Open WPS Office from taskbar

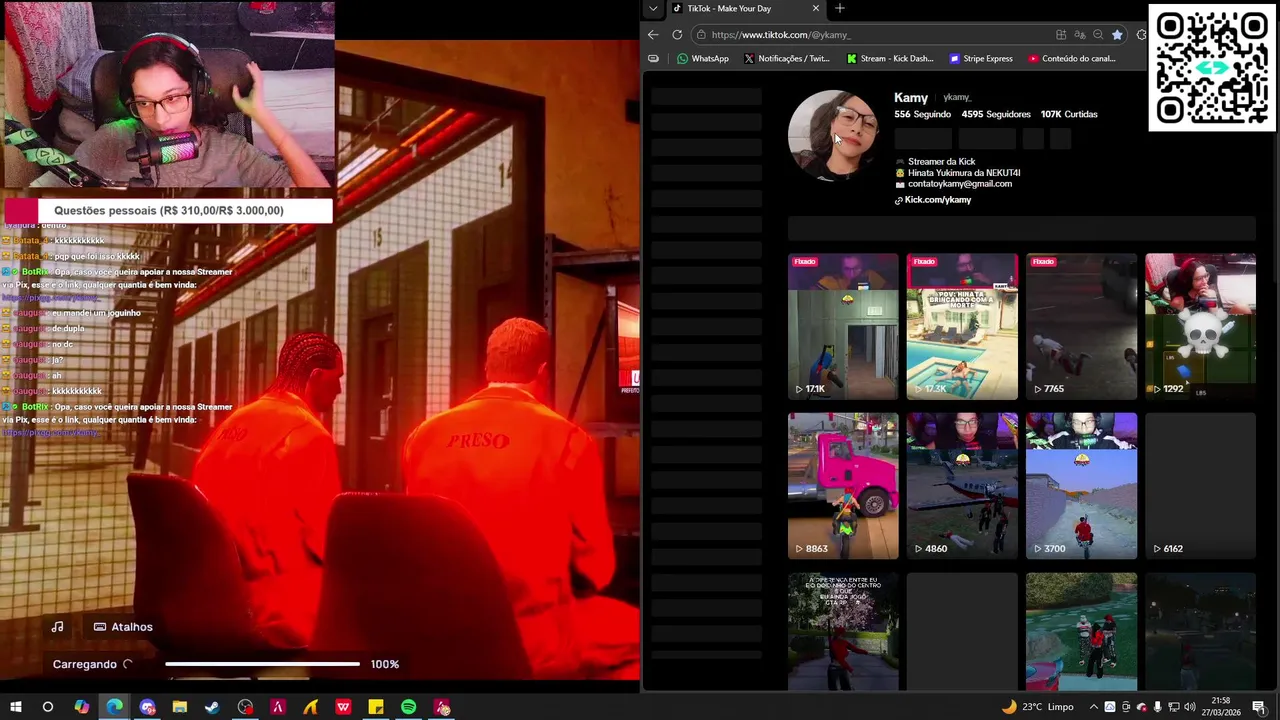(343, 708)
